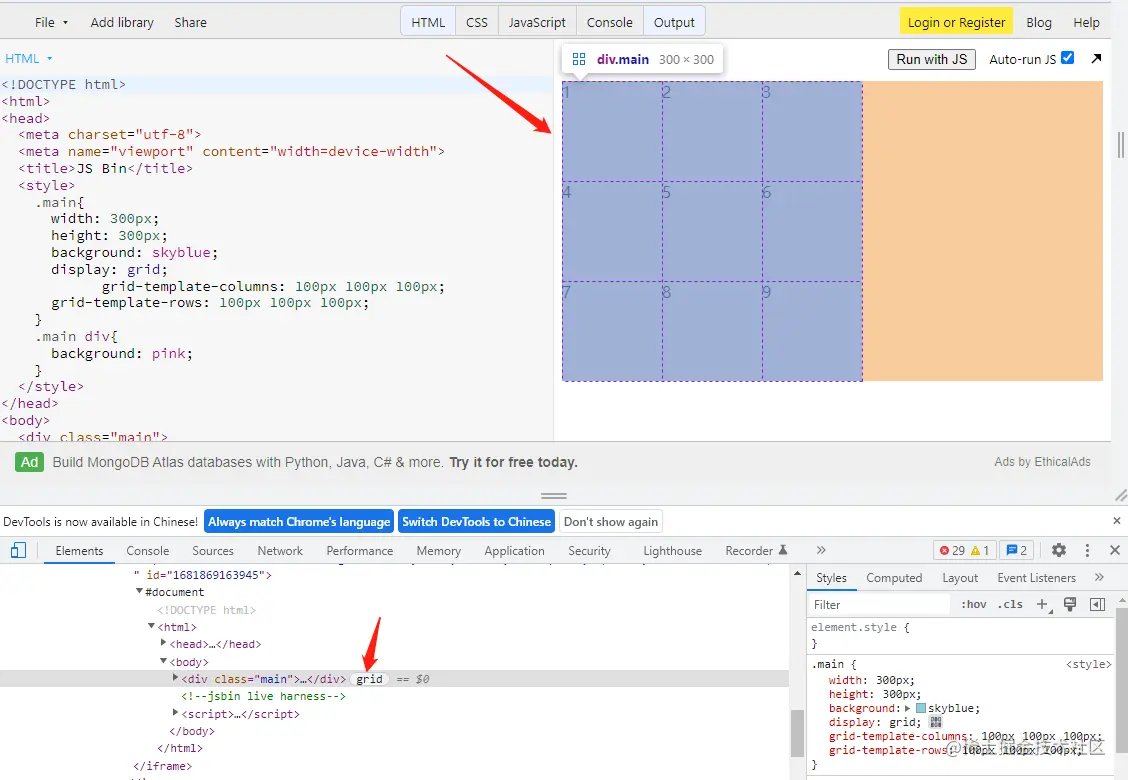Pop out the JS Bin output panel arrow

[x=1096, y=59]
